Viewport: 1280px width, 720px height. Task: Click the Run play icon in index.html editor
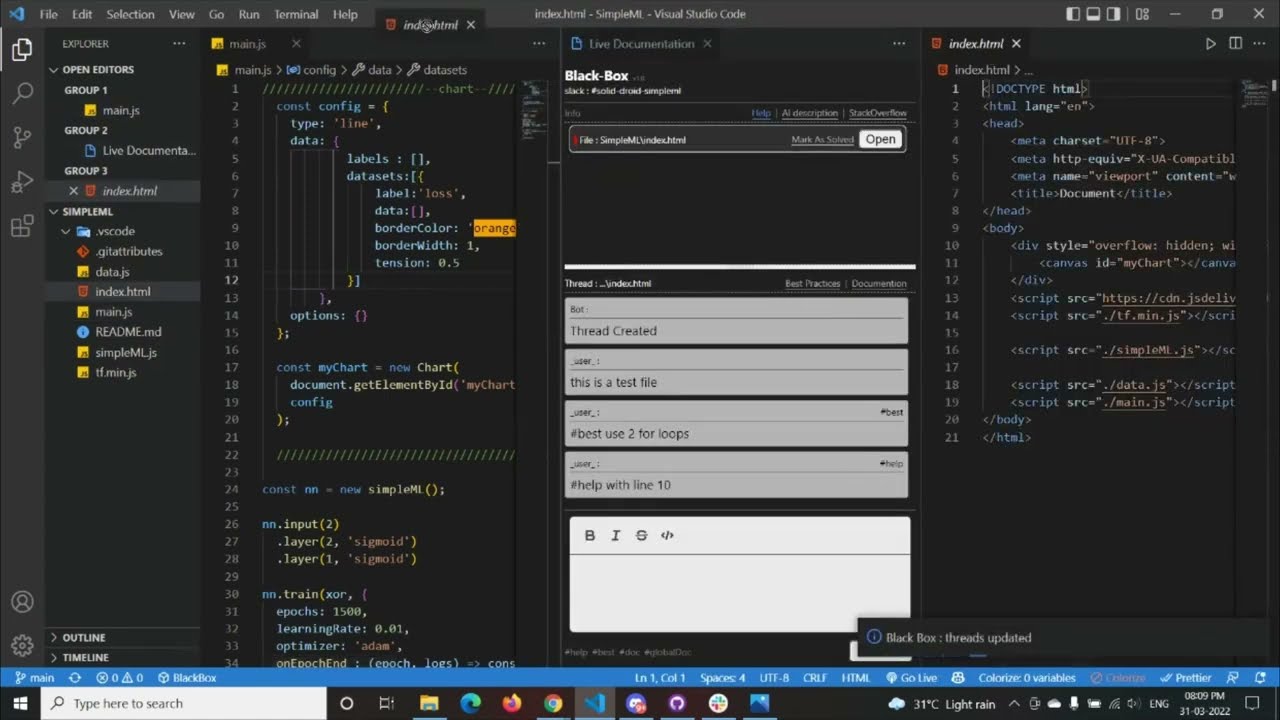(1210, 44)
